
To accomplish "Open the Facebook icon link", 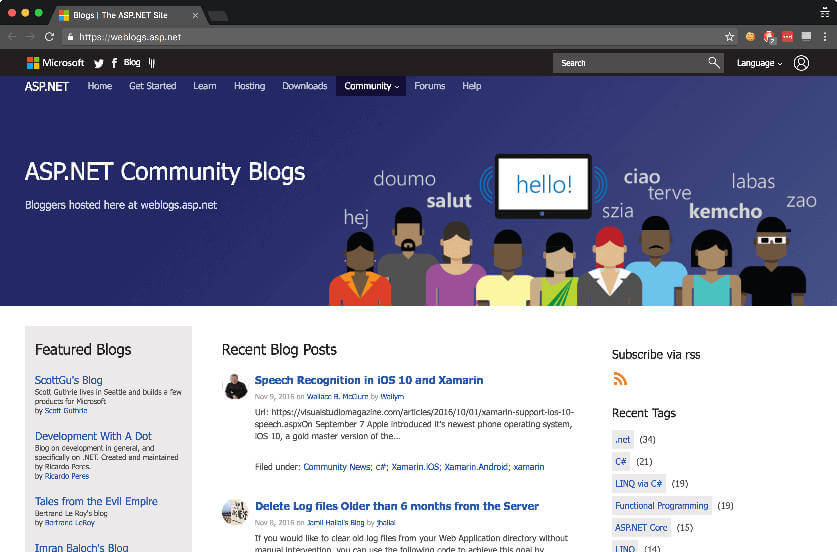I will [114, 64].
